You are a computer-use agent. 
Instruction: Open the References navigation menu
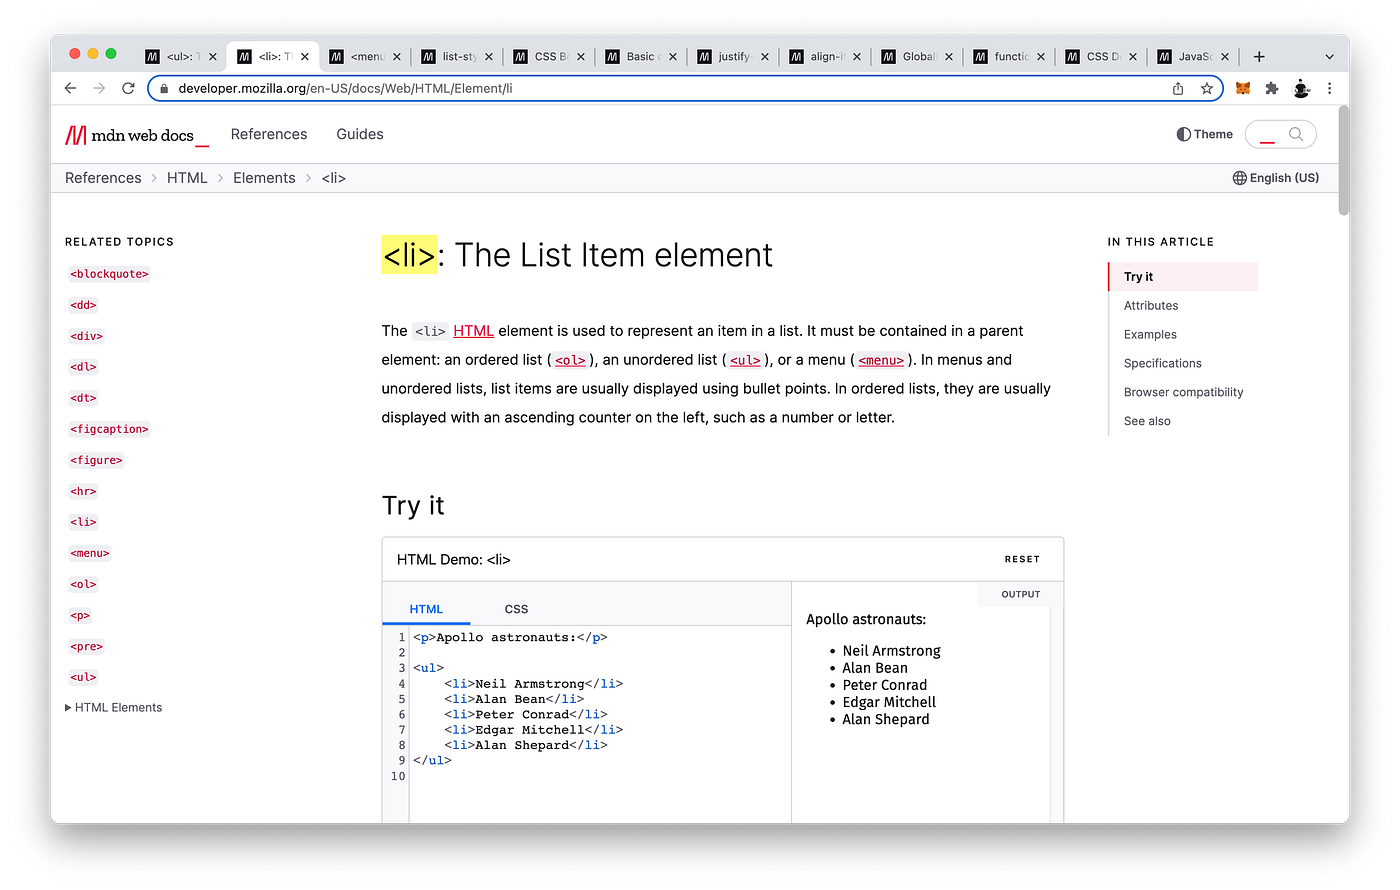click(269, 133)
